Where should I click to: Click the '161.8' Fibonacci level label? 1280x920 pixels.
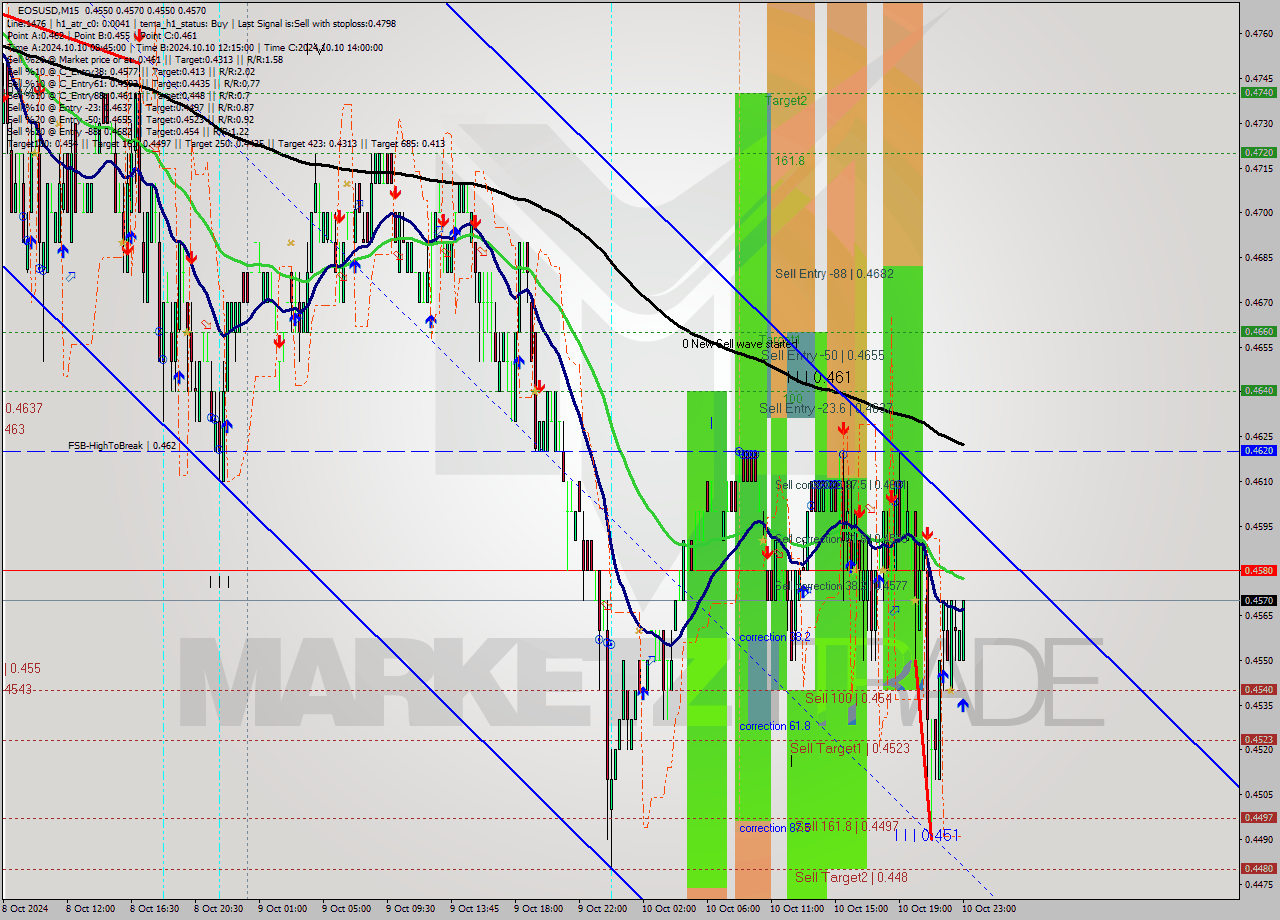pos(789,160)
